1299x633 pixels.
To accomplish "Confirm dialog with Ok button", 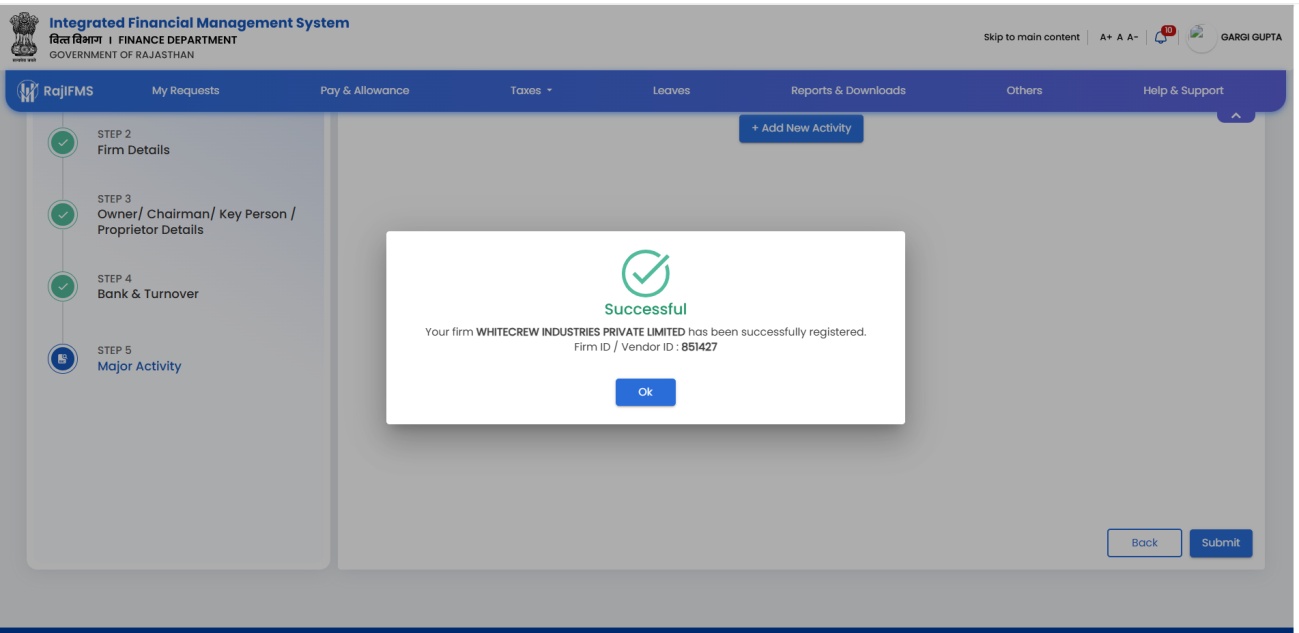I will click(645, 392).
